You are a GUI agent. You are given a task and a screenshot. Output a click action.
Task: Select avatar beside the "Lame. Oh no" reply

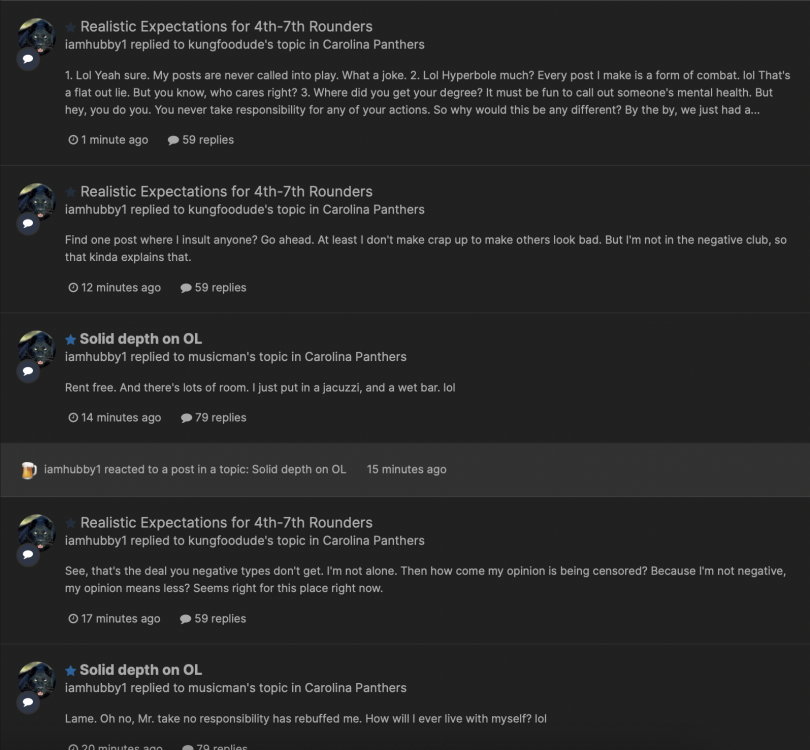pyautogui.click(x=37, y=681)
